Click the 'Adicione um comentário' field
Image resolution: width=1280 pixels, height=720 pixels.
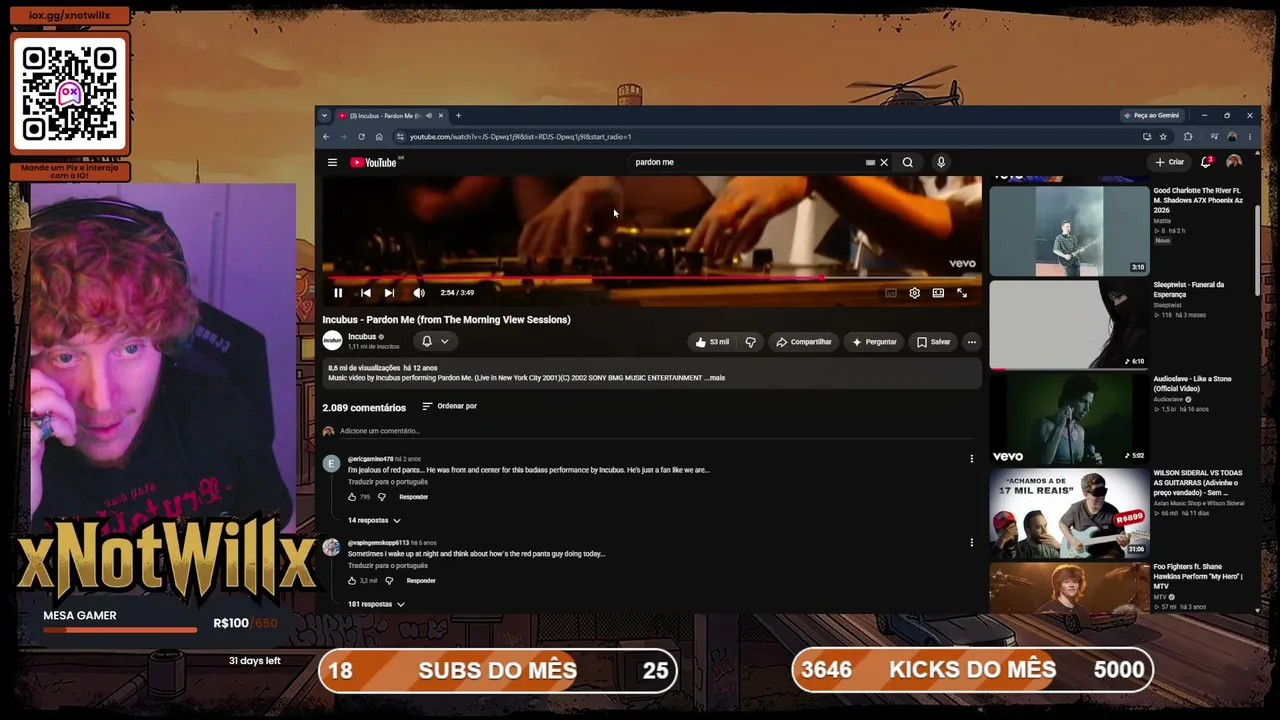pyautogui.click(x=656, y=431)
